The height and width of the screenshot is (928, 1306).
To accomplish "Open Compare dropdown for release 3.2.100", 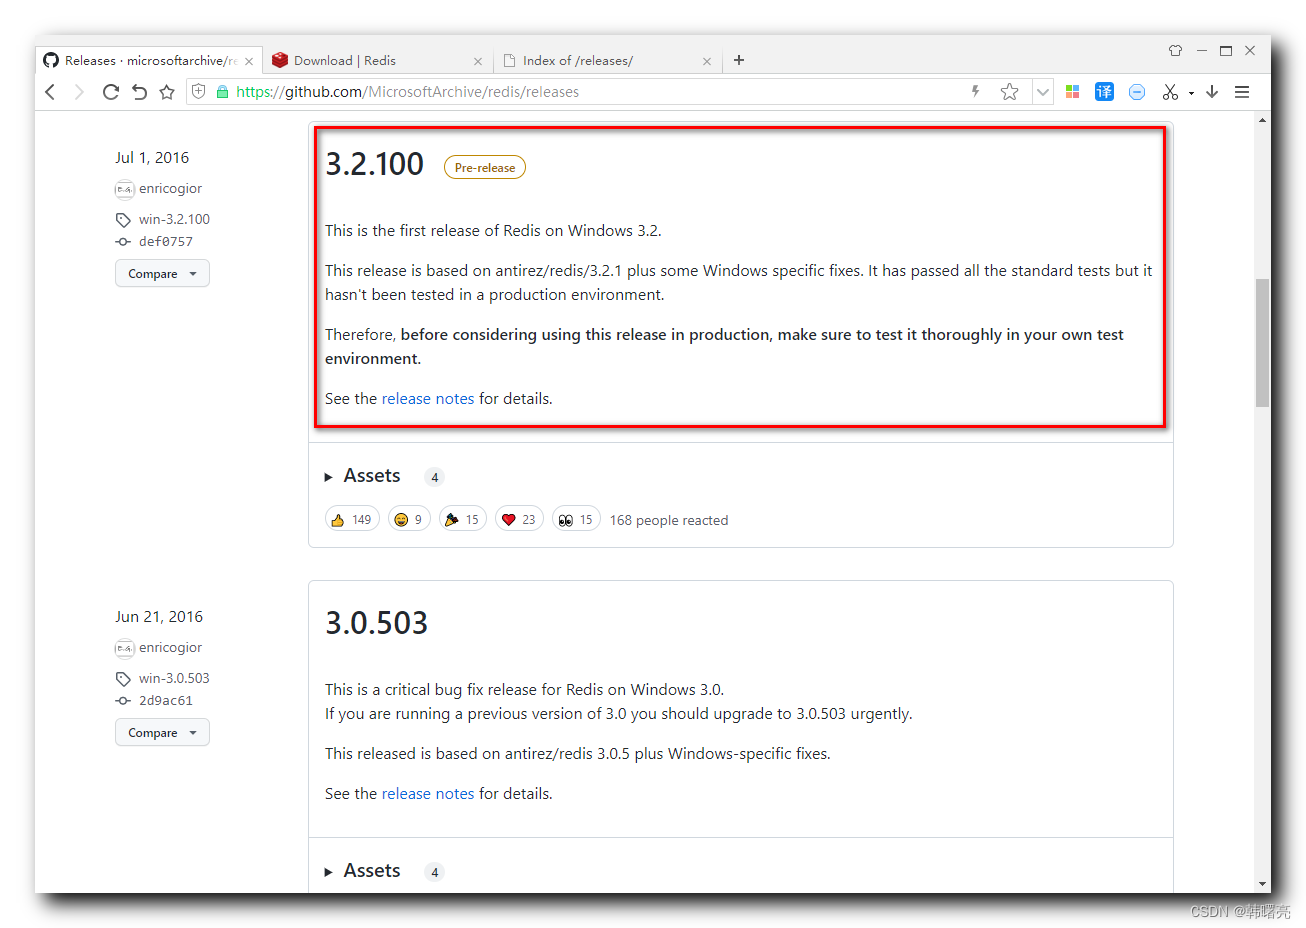I will click(162, 273).
